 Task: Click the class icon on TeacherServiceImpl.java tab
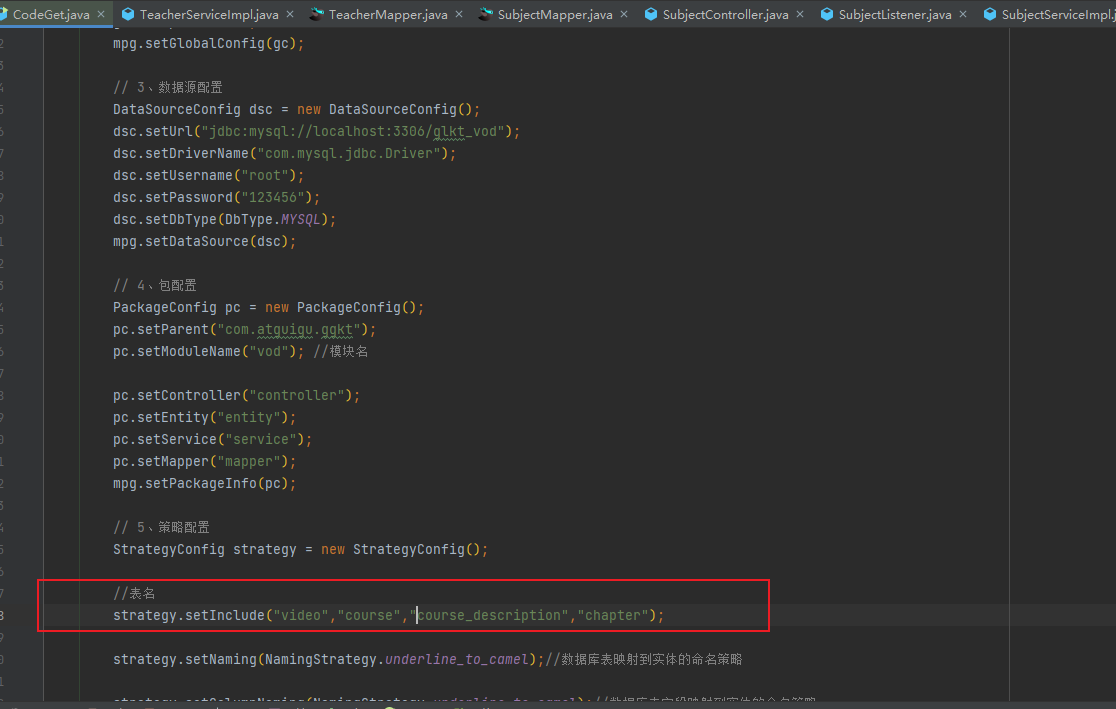(128, 15)
